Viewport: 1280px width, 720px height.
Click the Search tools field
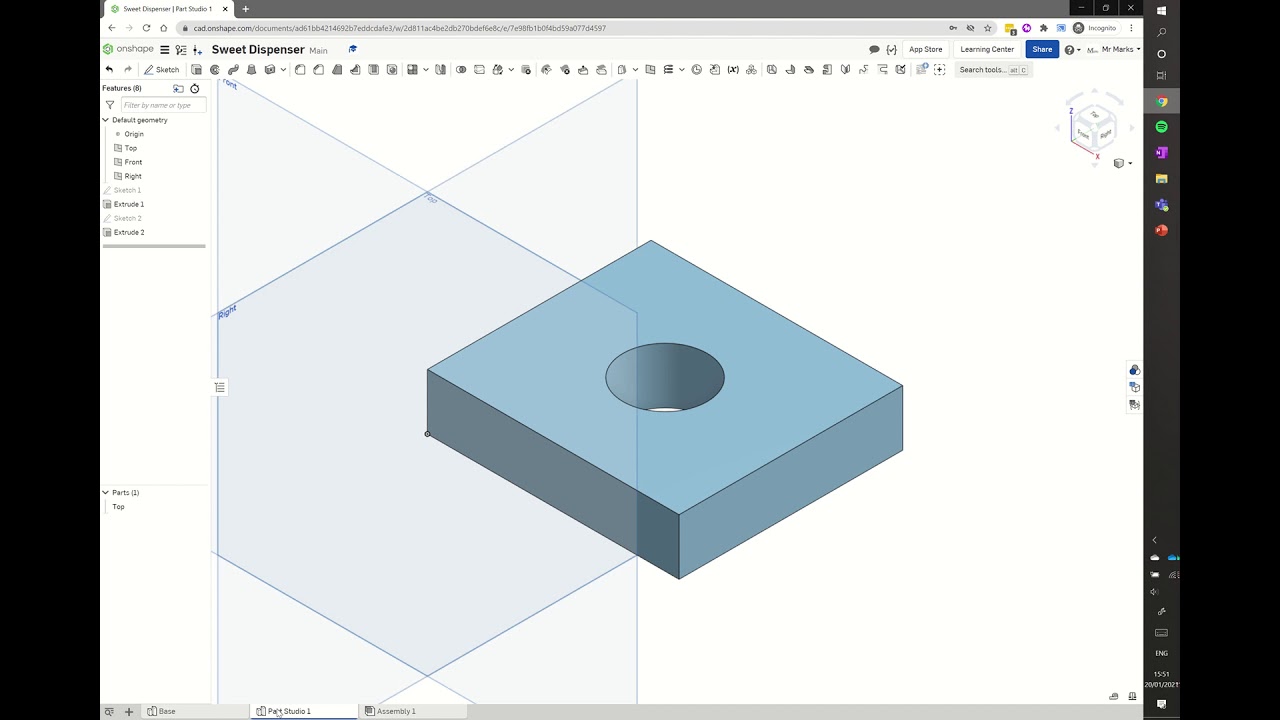point(991,70)
